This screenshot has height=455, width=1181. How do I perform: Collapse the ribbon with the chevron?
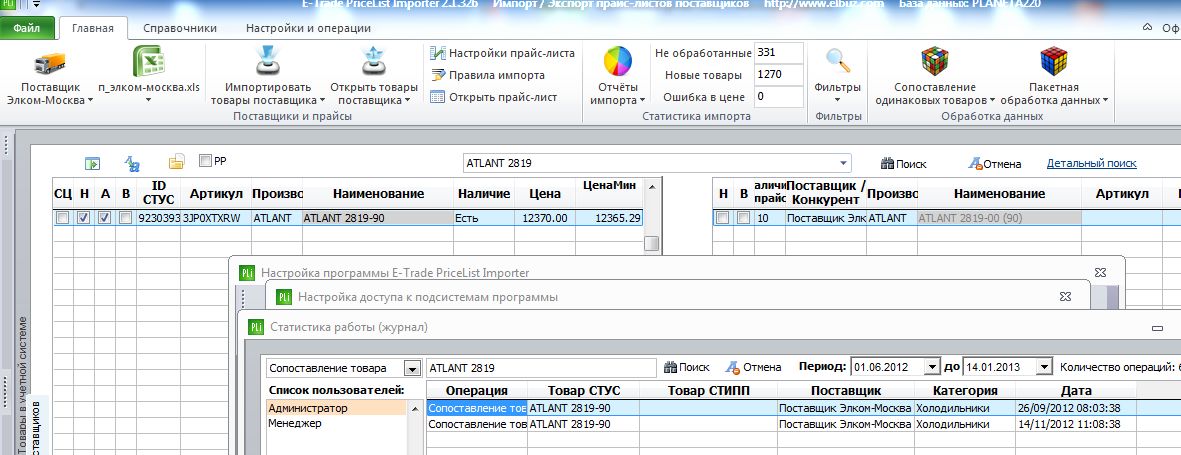(x=1147, y=27)
